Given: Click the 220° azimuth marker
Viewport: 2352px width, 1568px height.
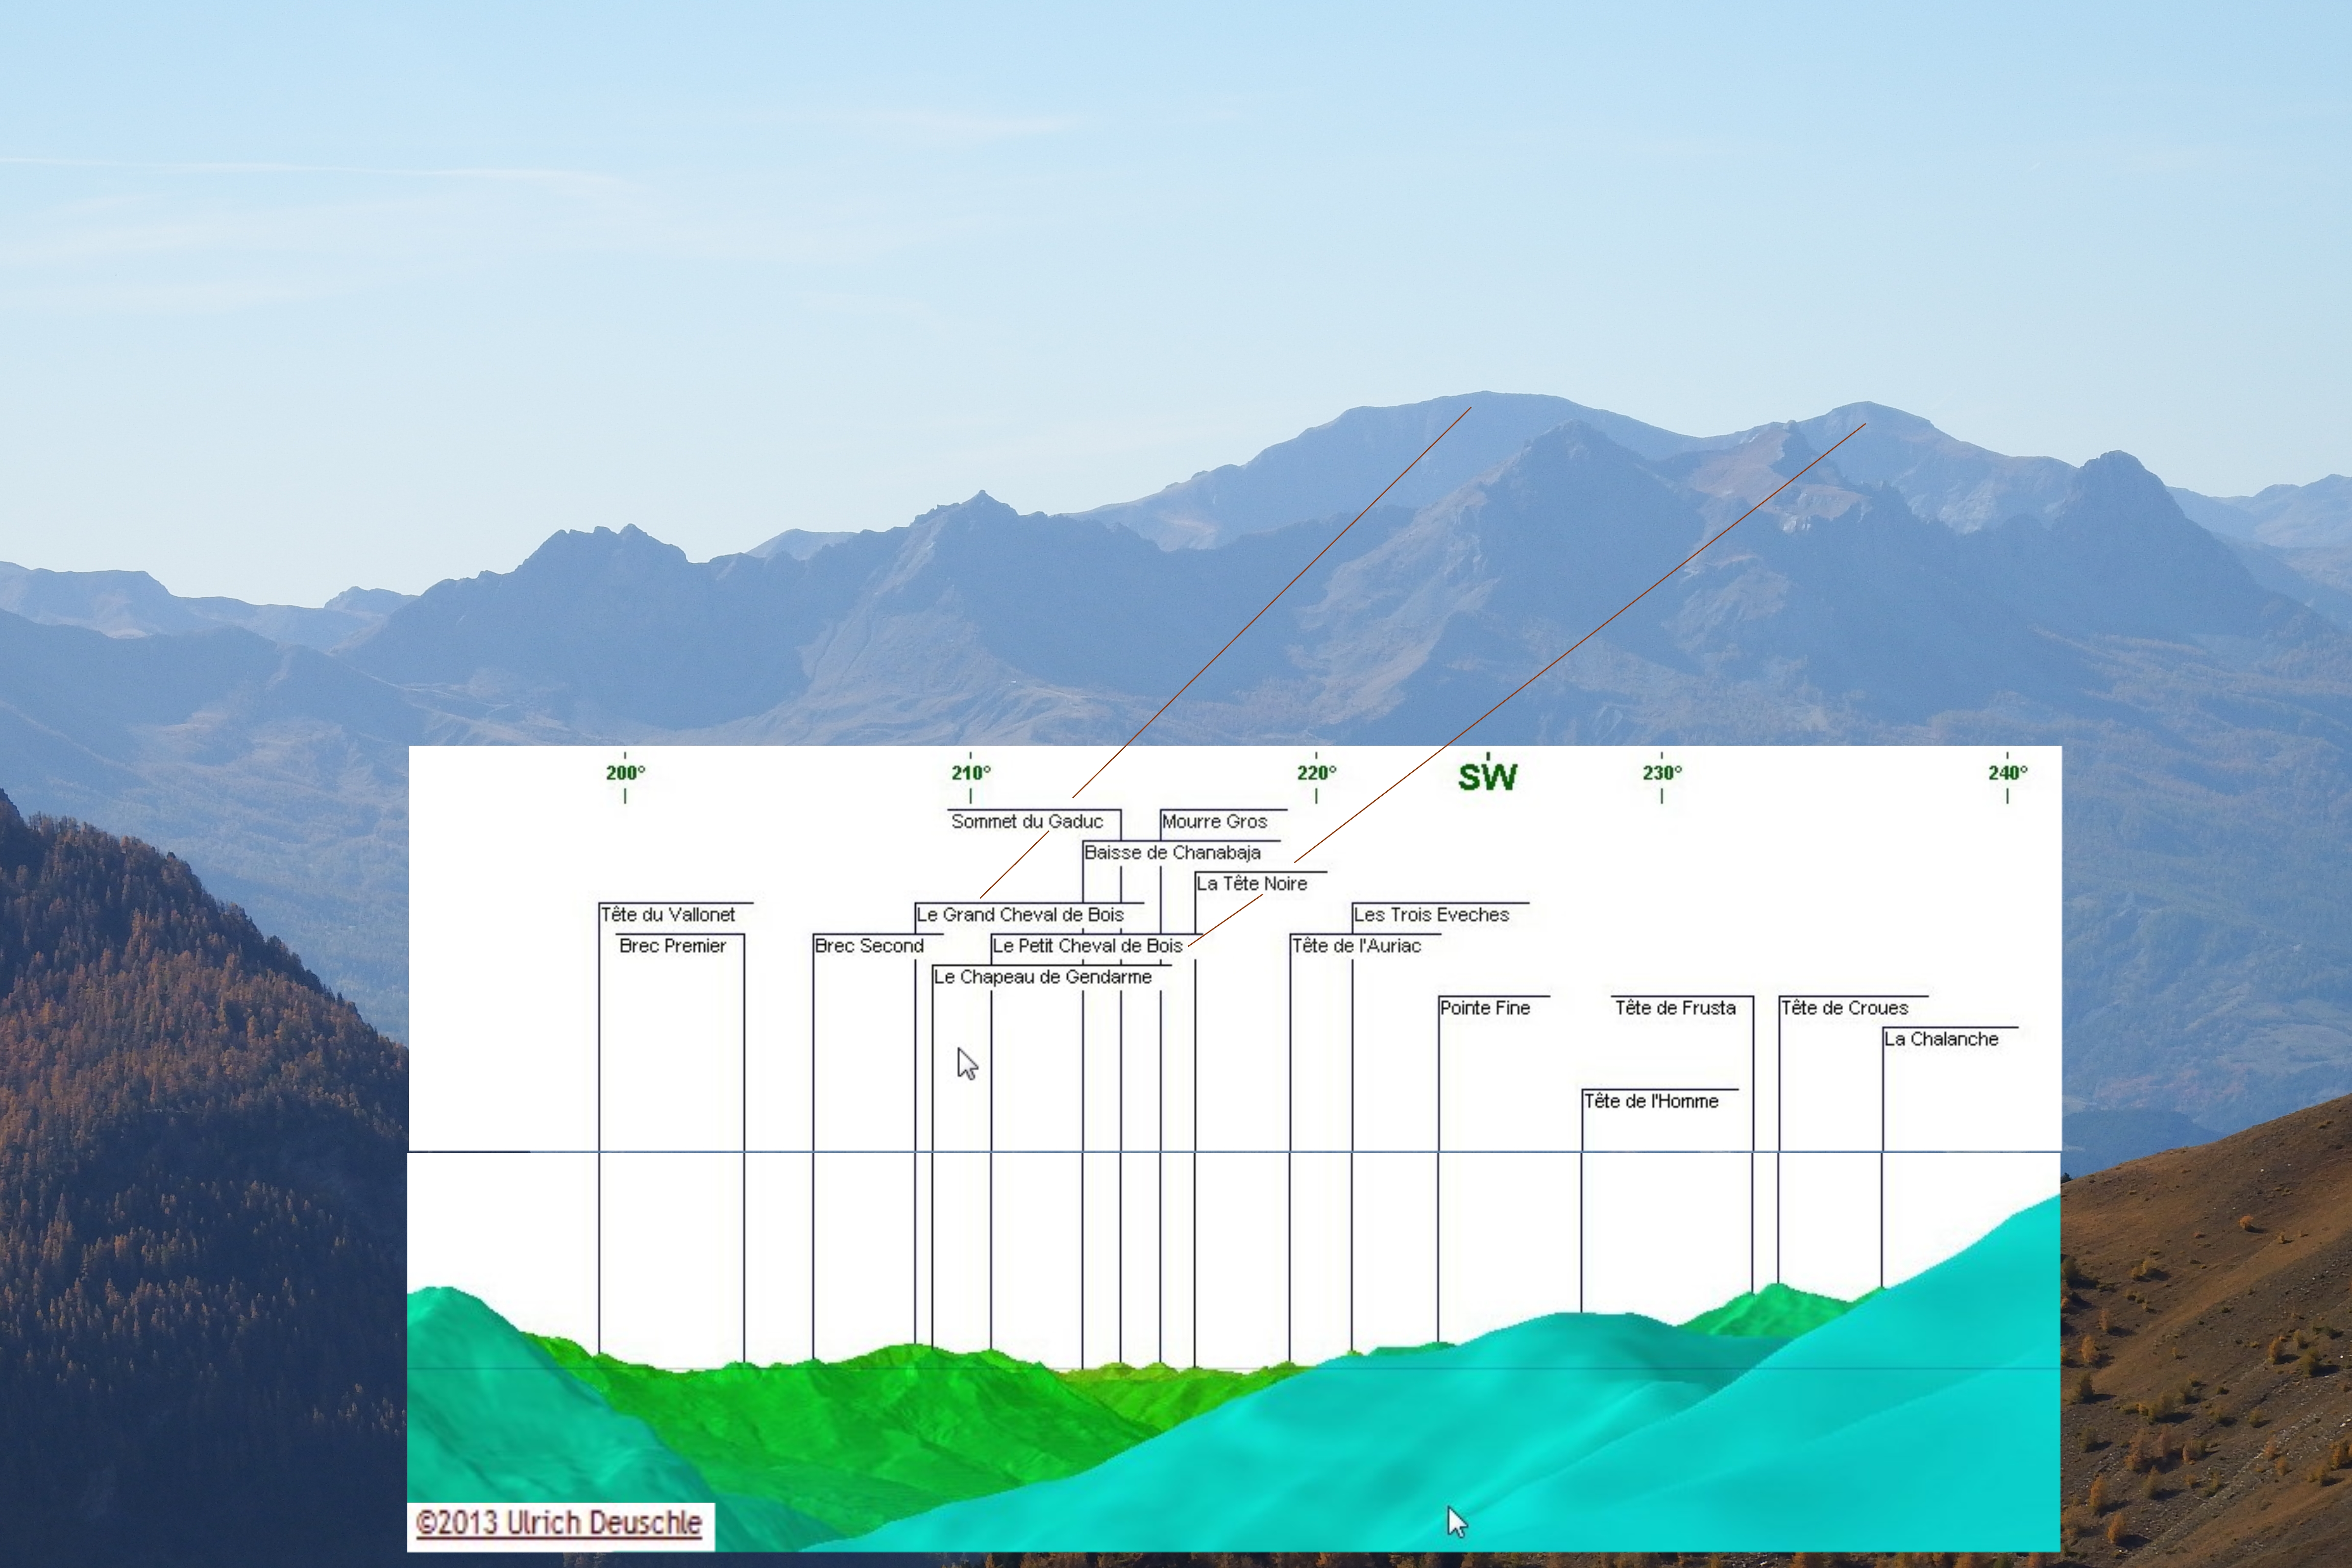Looking at the screenshot, I should (x=1316, y=772).
